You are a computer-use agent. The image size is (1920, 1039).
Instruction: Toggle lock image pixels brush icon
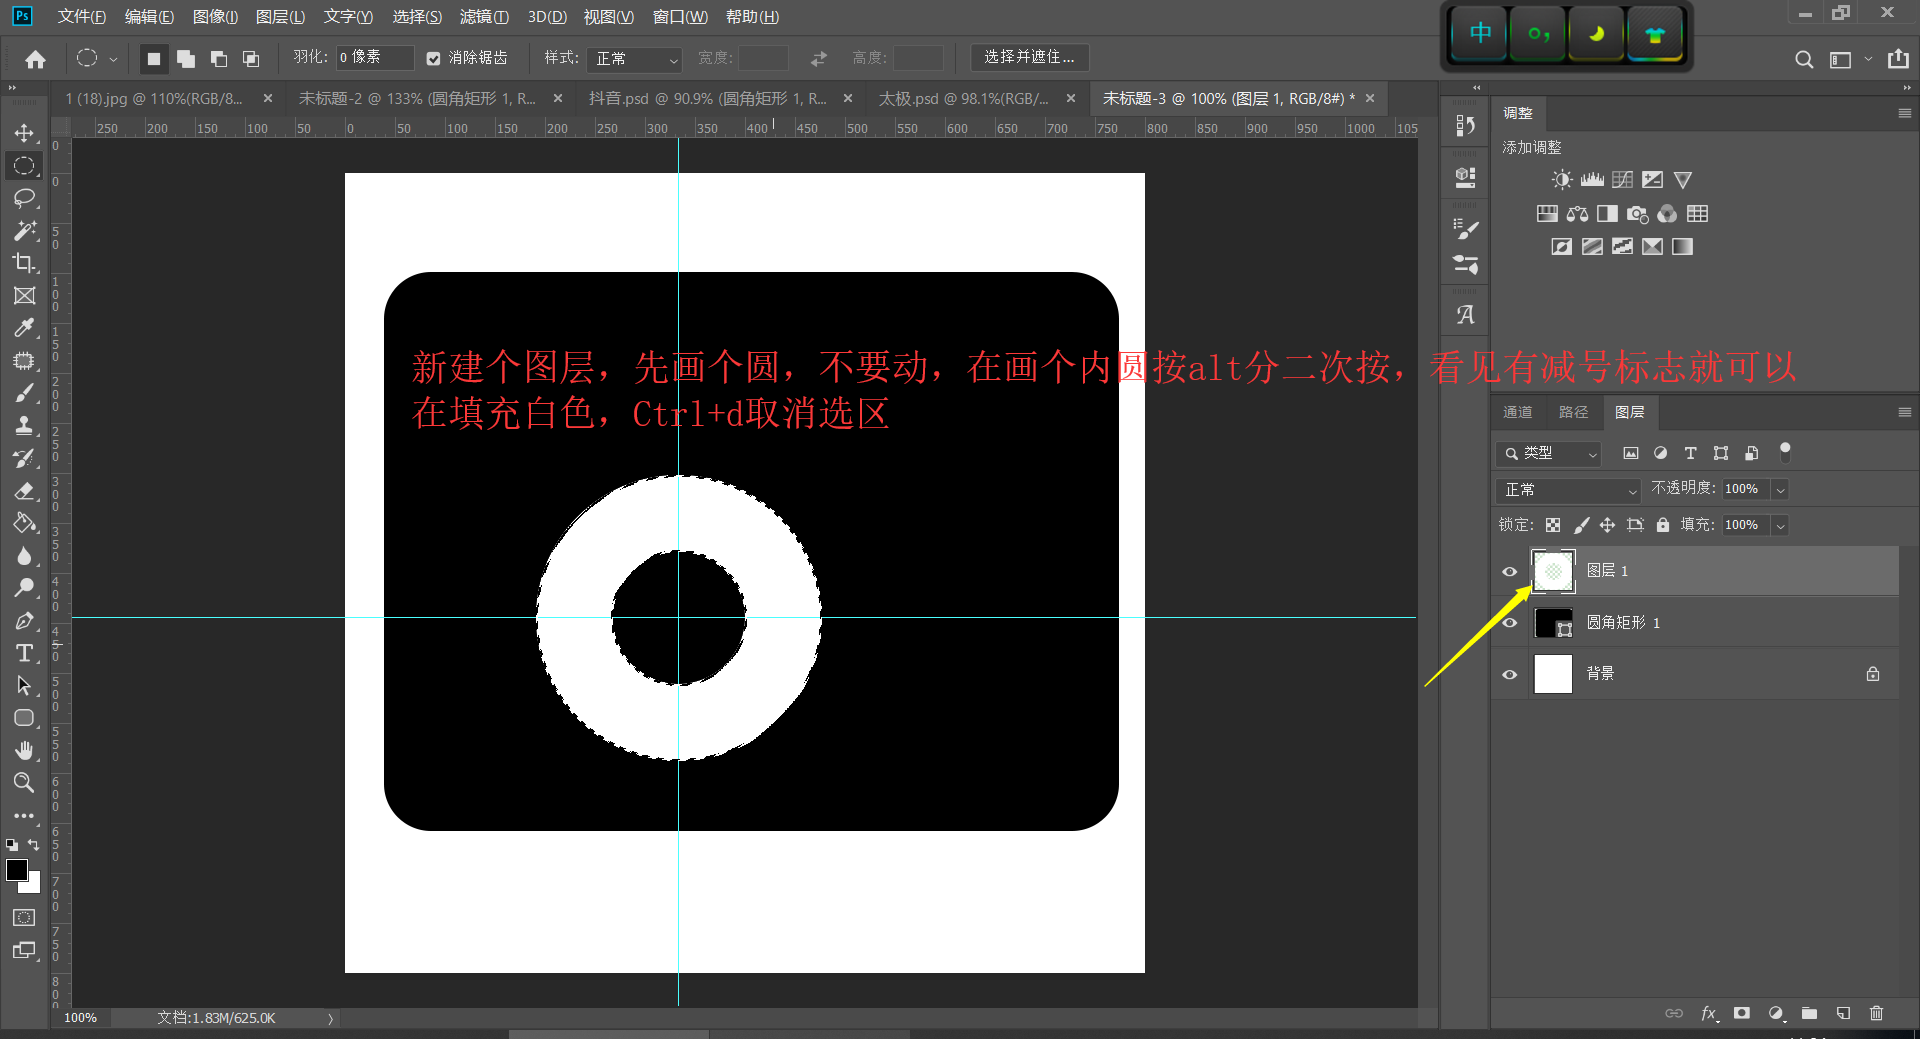(x=1581, y=525)
